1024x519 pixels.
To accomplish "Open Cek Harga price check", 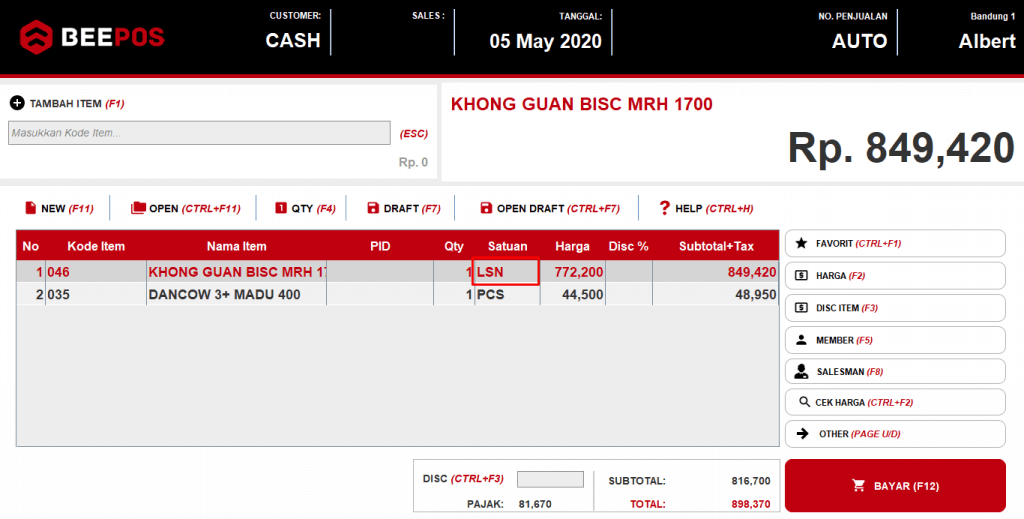I will (x=894, y=402).
